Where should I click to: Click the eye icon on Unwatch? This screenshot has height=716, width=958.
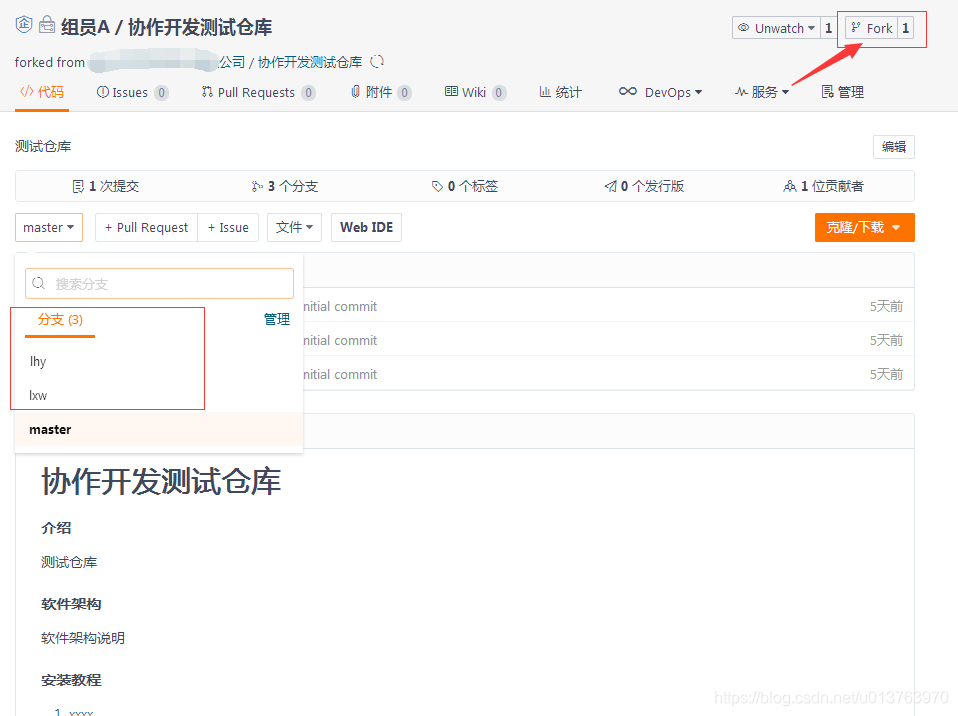tap(744, 27)
